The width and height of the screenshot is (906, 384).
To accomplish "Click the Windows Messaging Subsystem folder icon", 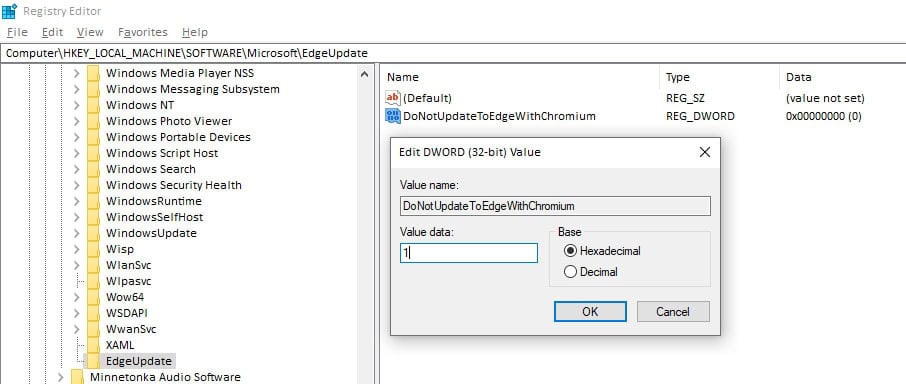I will click(x=93, y=90).
